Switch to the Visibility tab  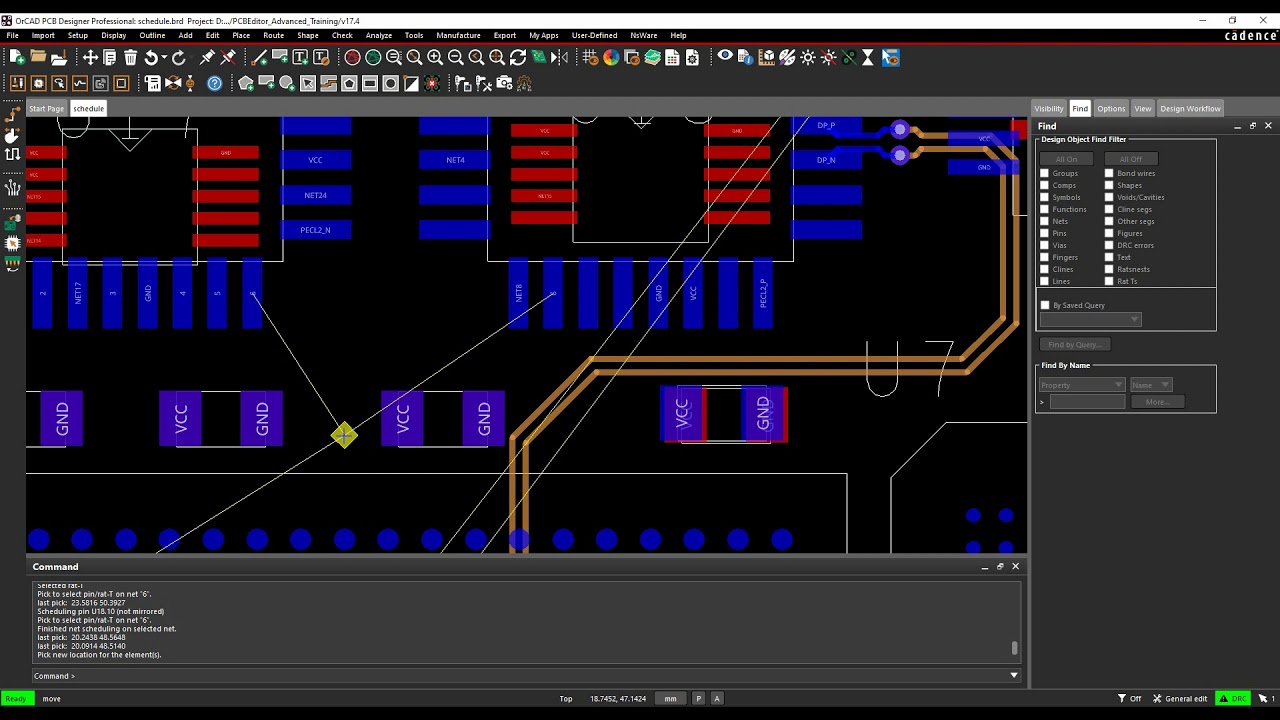pyautogui.click(x=1049, y=108)
